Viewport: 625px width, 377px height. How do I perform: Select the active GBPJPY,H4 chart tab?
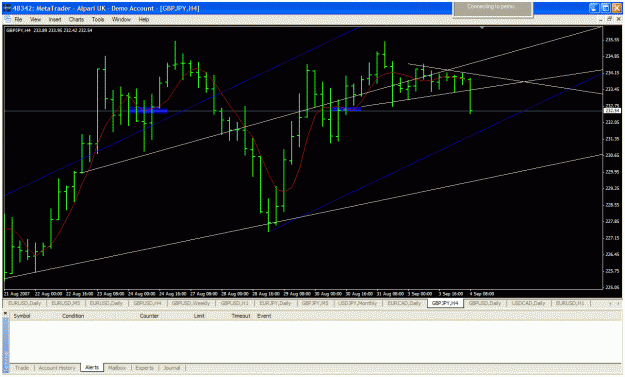pos(445,303)
